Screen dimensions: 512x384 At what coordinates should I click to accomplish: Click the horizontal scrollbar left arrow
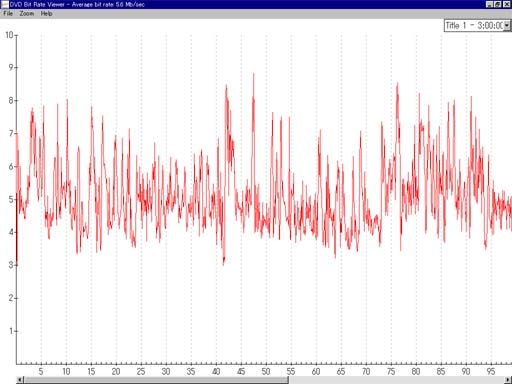coord(20,380)
